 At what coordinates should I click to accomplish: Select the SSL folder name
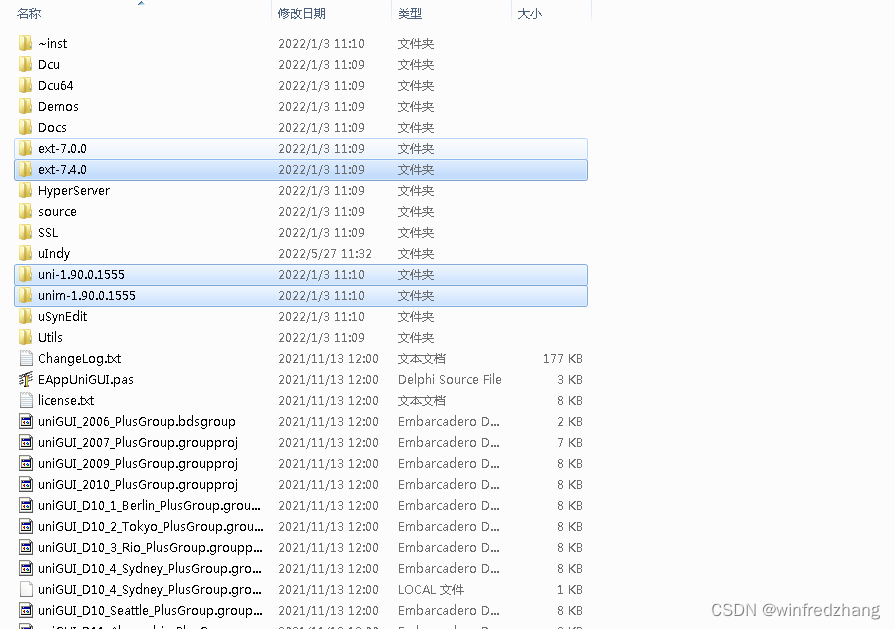[48, 232]
